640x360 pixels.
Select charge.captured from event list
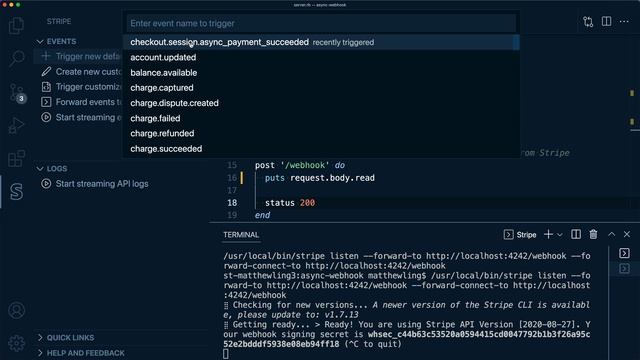coord(321,88)
